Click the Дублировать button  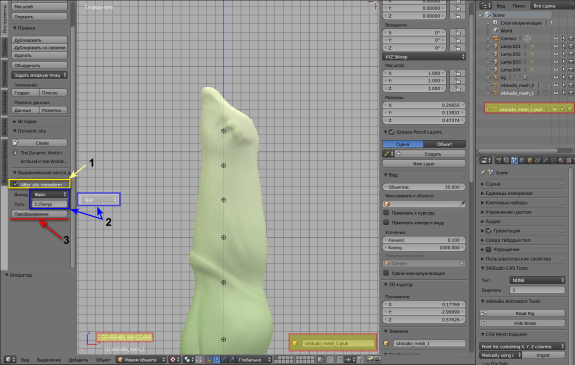pyautogui.click(x=39, y=40)
